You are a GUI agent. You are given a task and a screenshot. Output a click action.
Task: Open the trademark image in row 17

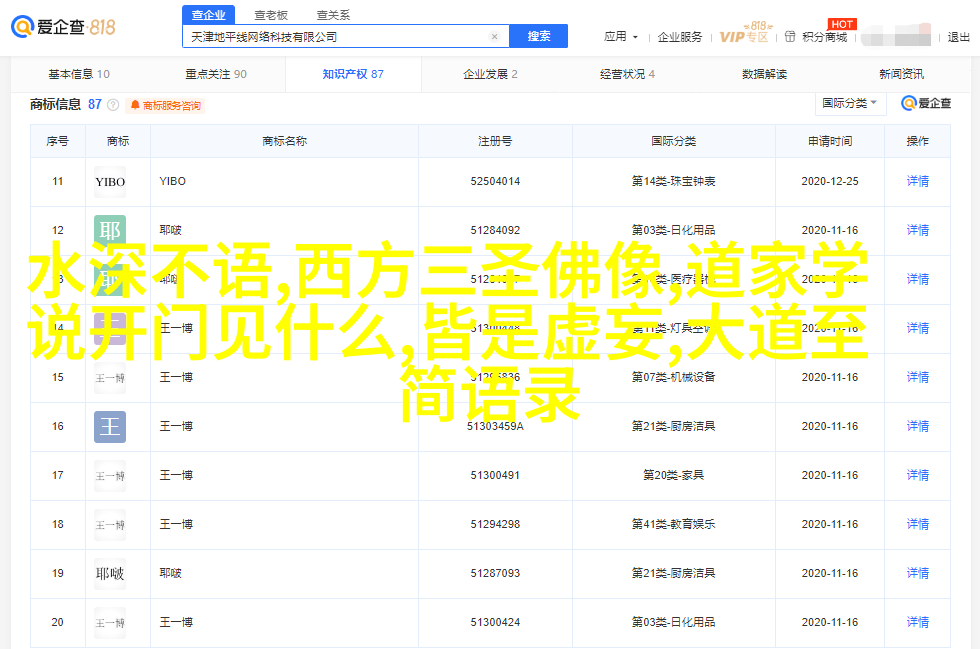point(110,476)
